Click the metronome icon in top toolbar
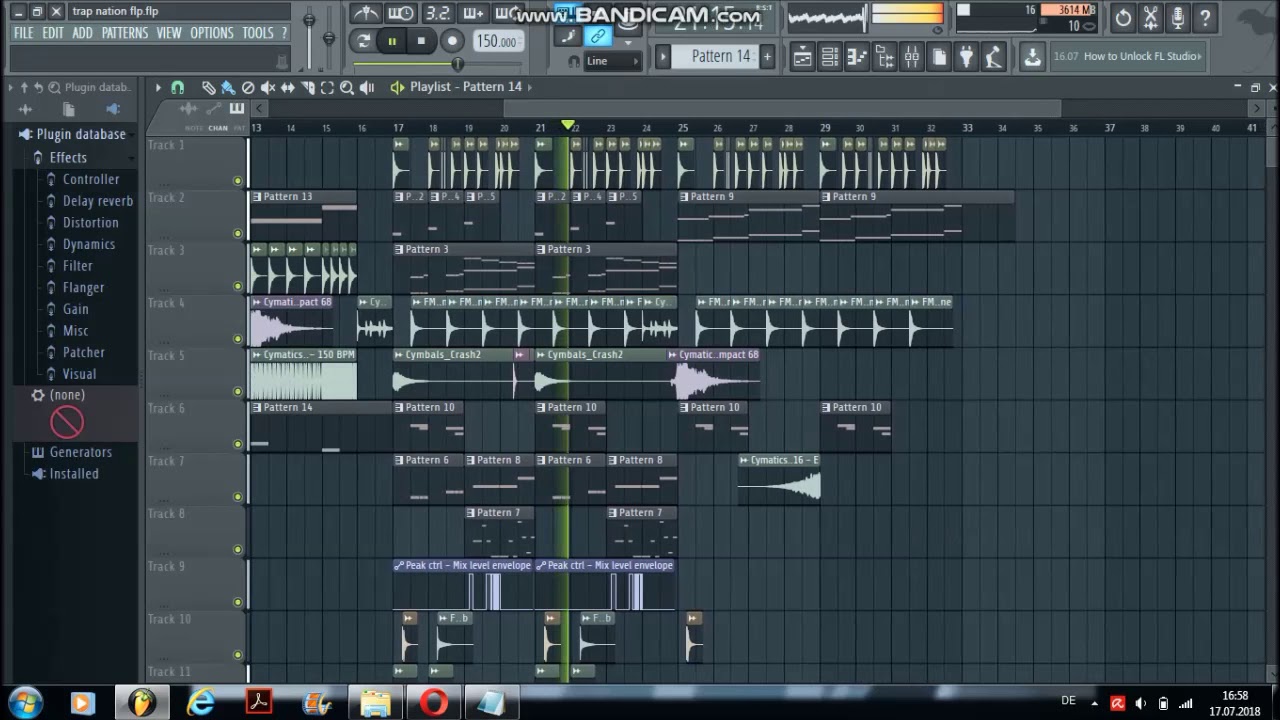This screenshot has width=1280, height=720. pos(366,13)
